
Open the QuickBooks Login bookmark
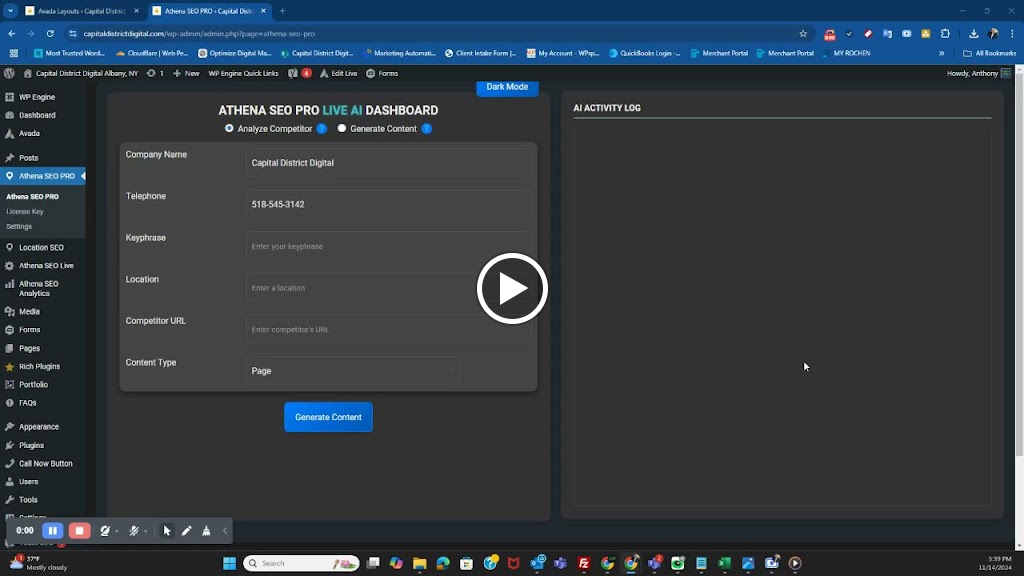point(645,53)
